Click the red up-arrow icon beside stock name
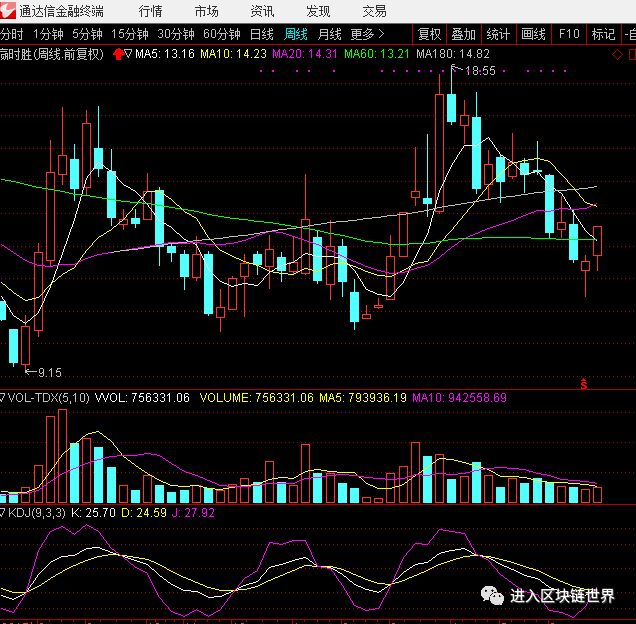Screen dimensions: 636x624 118,54
